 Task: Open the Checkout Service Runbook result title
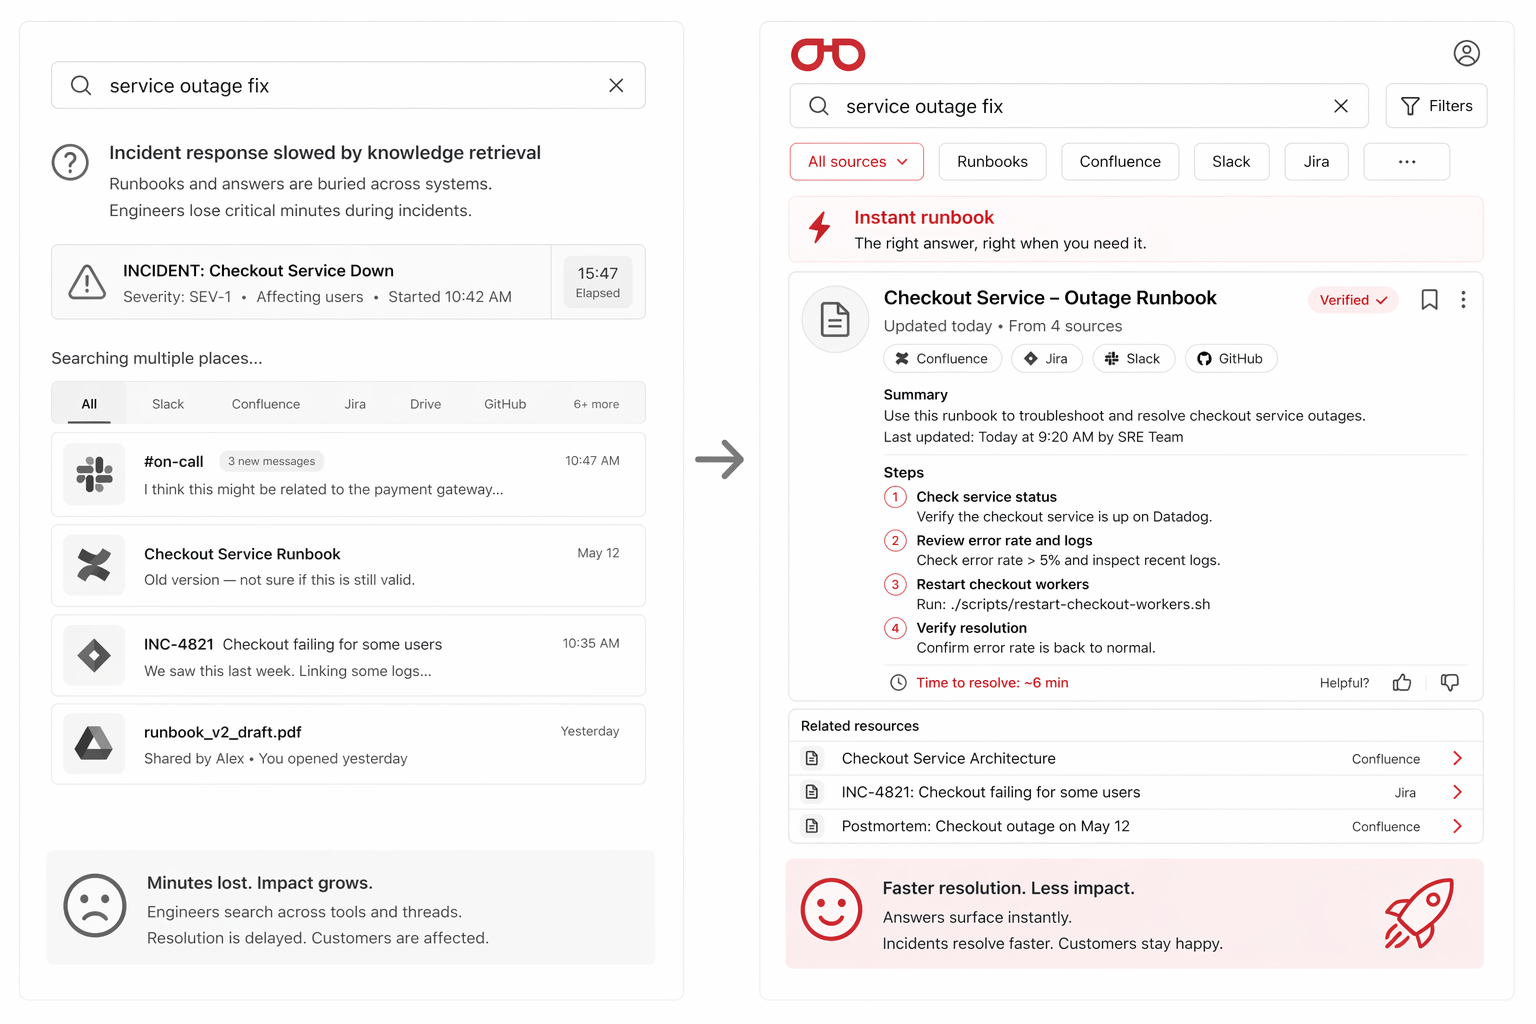[242, 554]
